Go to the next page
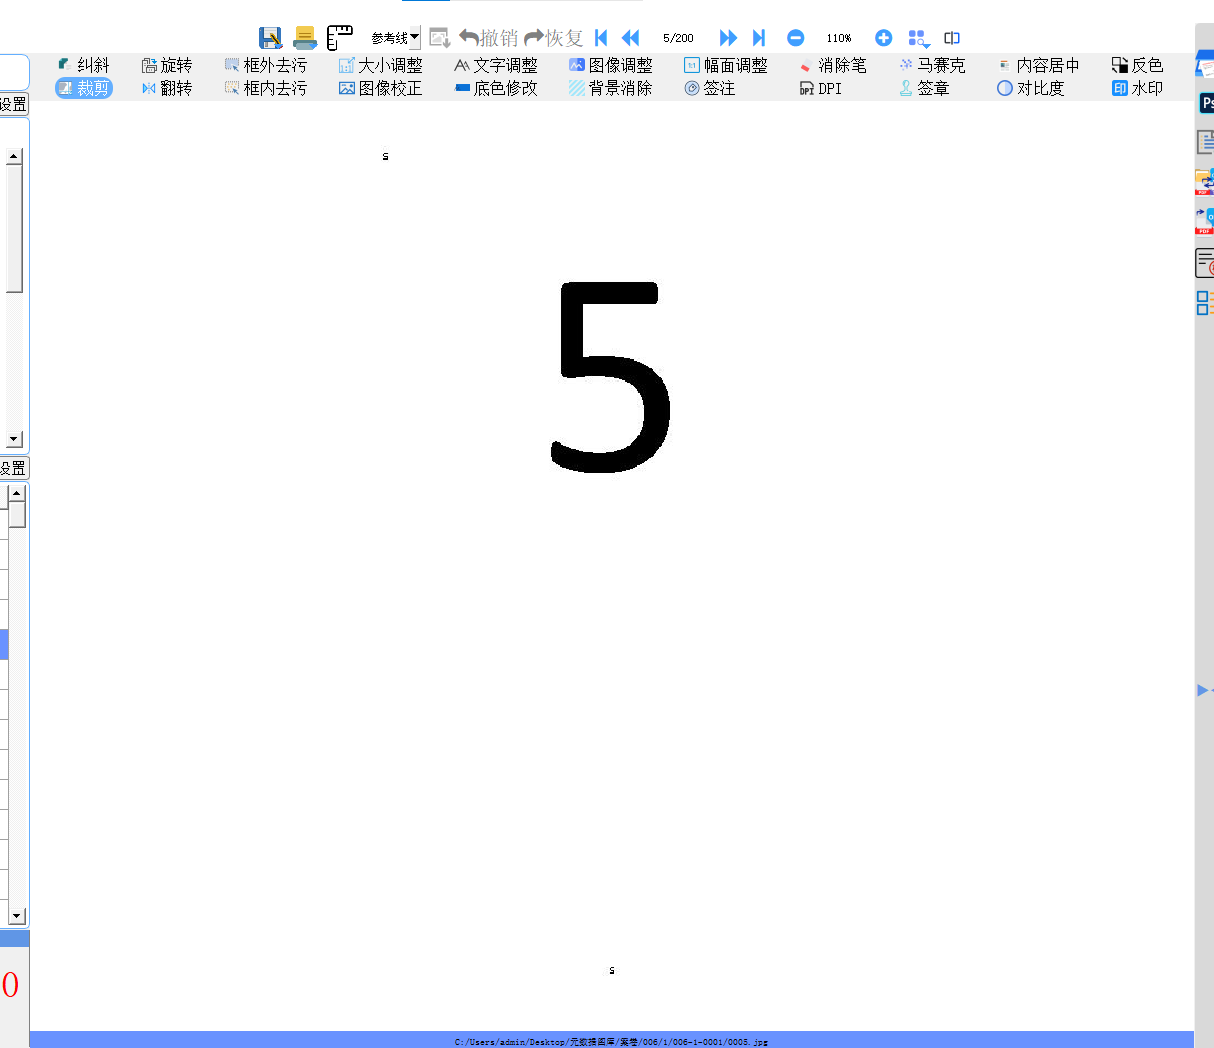The width and height of the screenshot is (1214, 1048). click(728, 38)
